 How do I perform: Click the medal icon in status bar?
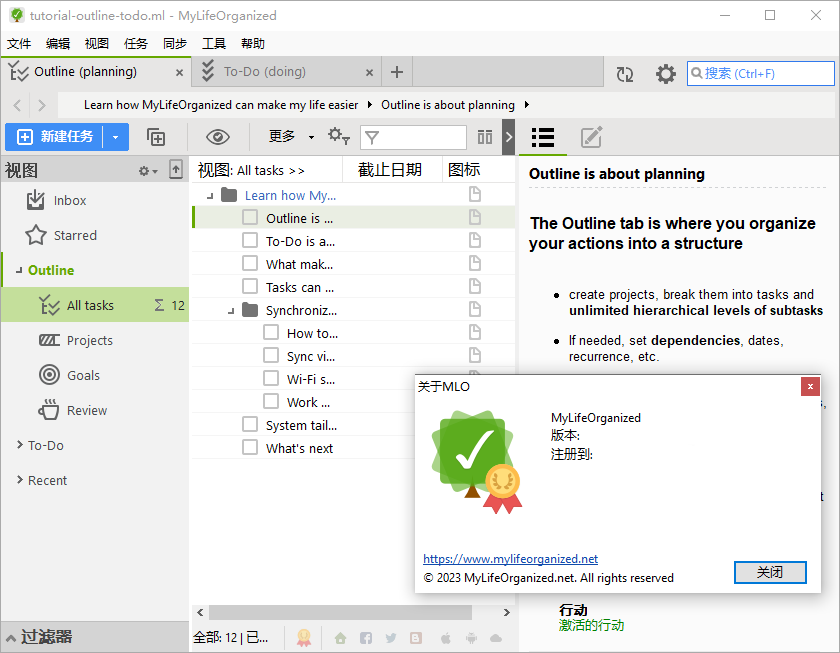coord(304,637)
